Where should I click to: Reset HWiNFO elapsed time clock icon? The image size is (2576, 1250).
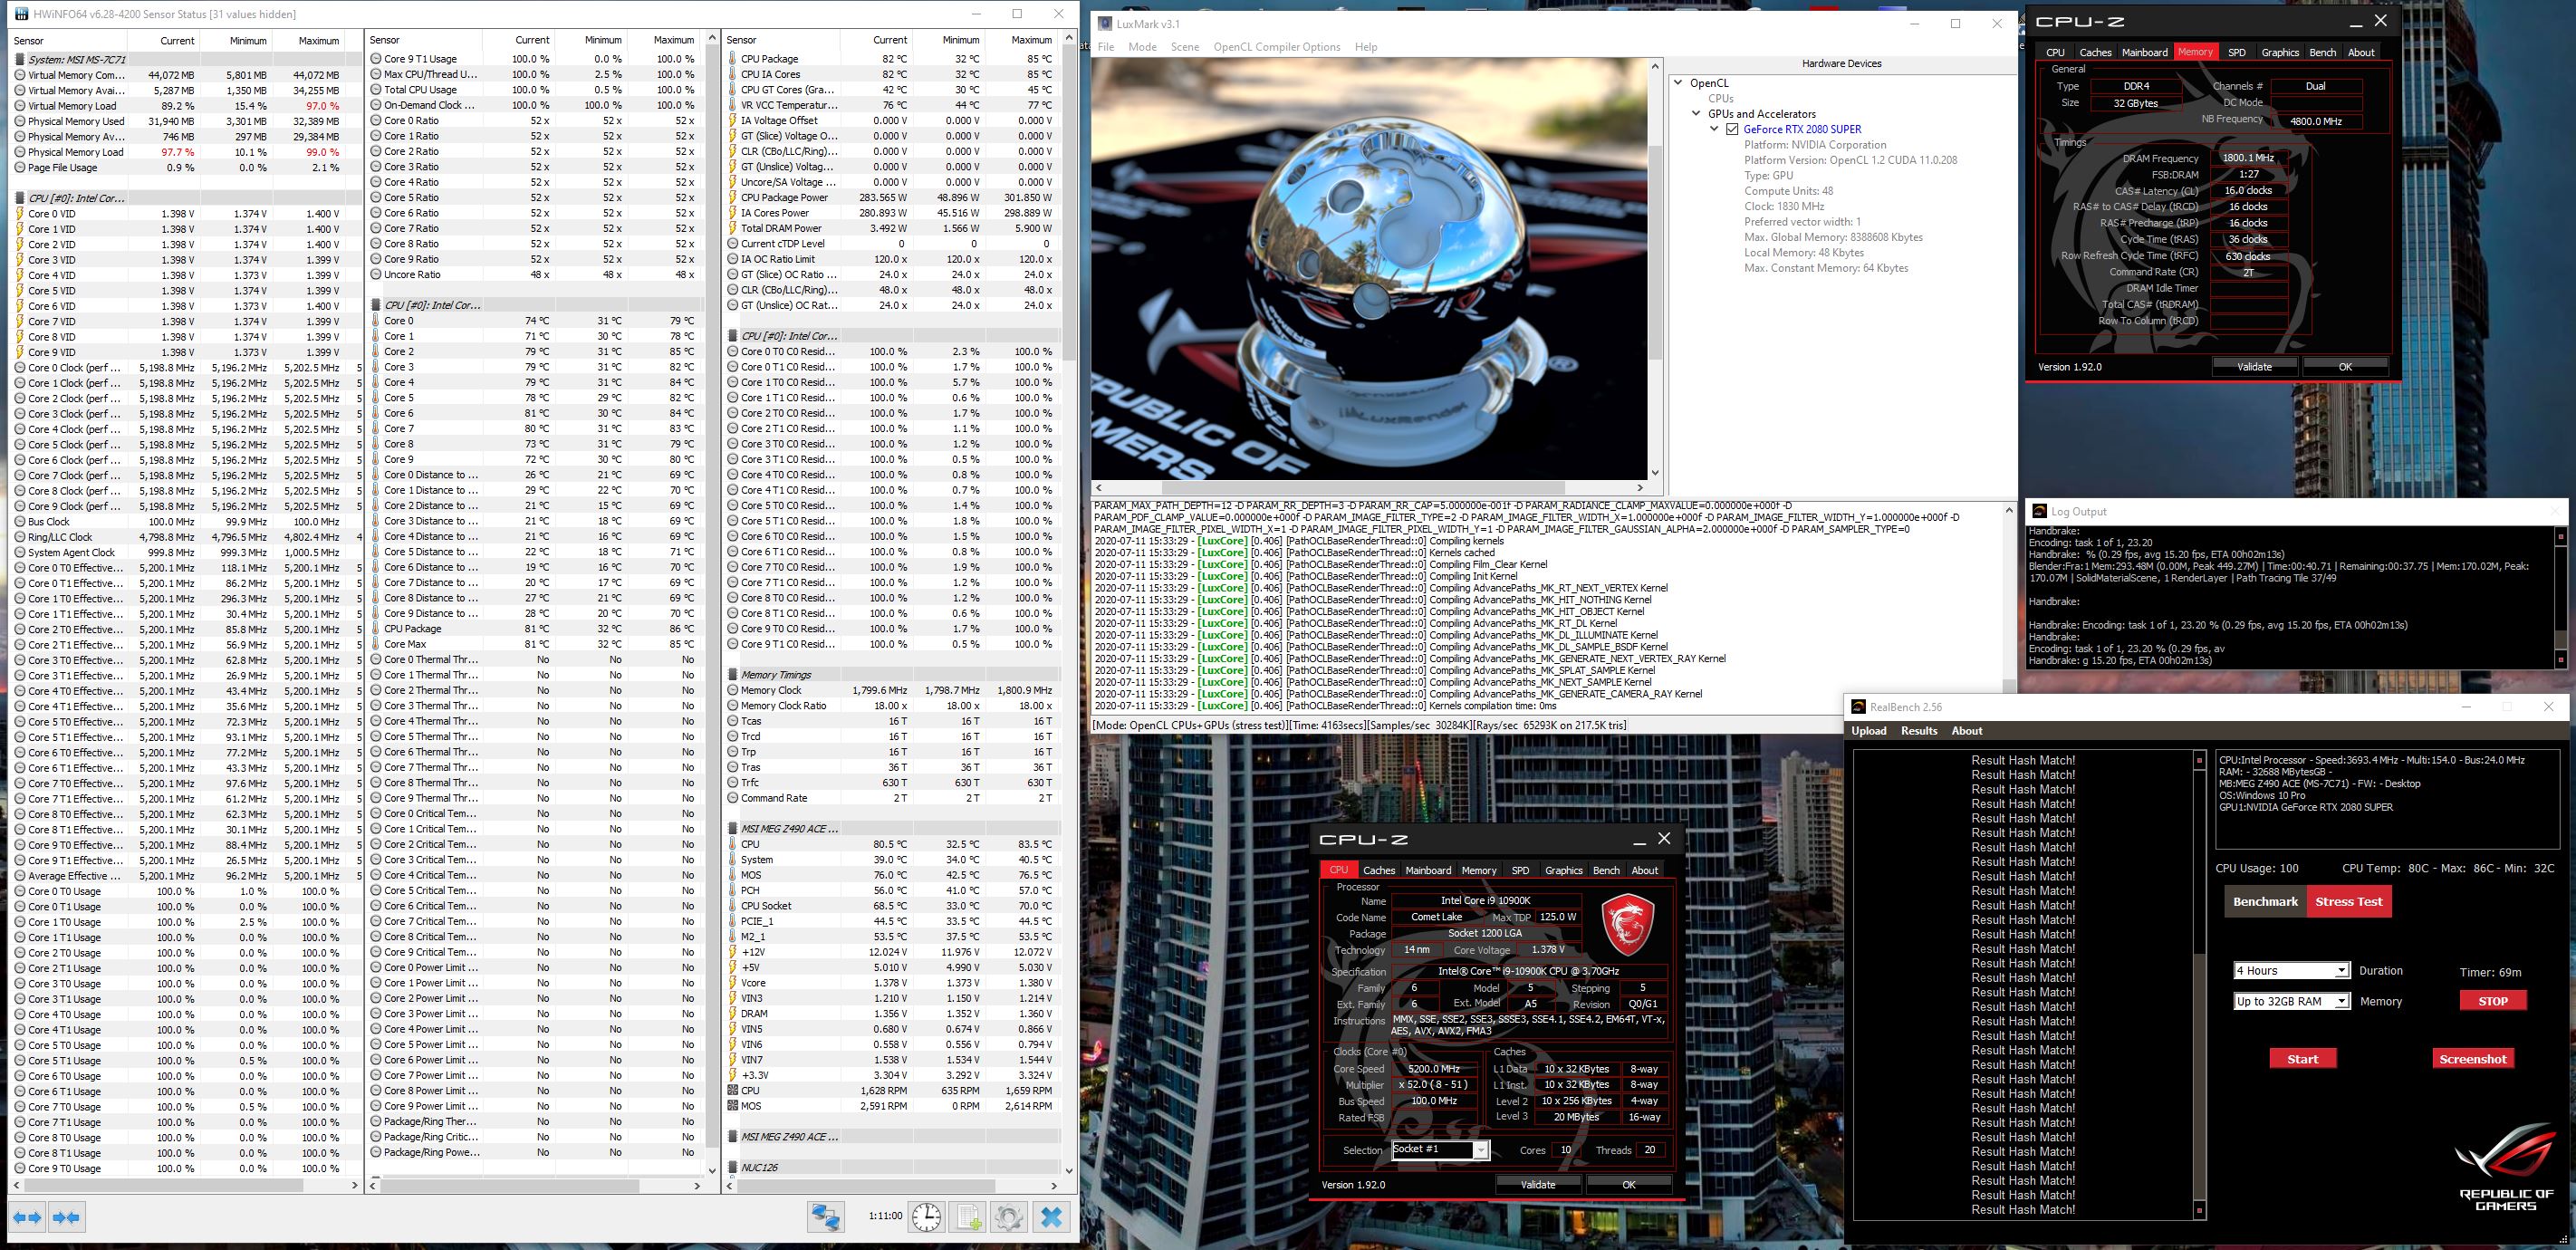pos(926,1217)
